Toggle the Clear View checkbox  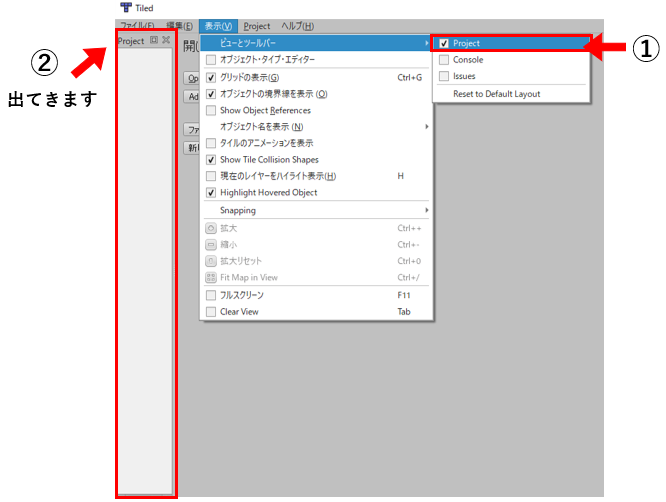[x=211, y=312]
